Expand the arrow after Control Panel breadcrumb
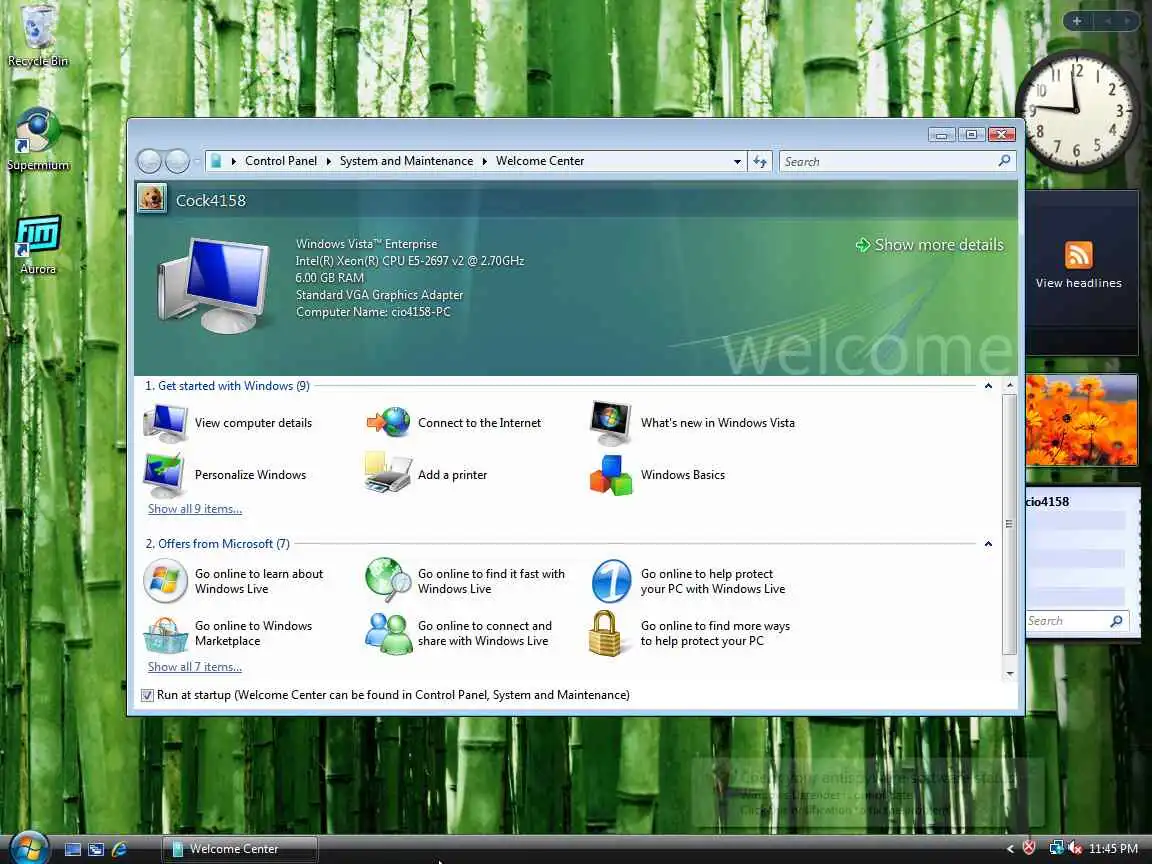This screenshot has height=864, width=1152. coord(328,162)
